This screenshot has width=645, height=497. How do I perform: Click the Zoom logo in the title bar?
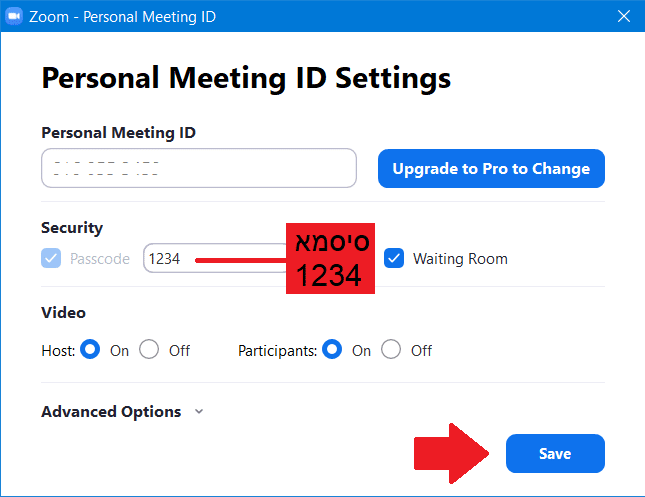click(14, 17)
